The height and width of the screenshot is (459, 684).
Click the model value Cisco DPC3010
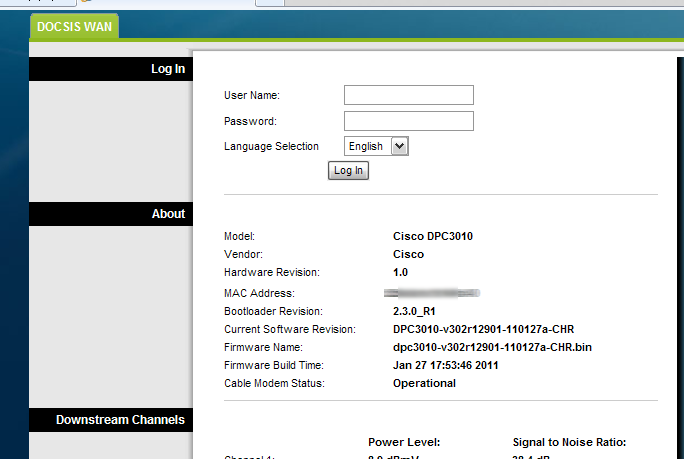[x=433, y=236]
